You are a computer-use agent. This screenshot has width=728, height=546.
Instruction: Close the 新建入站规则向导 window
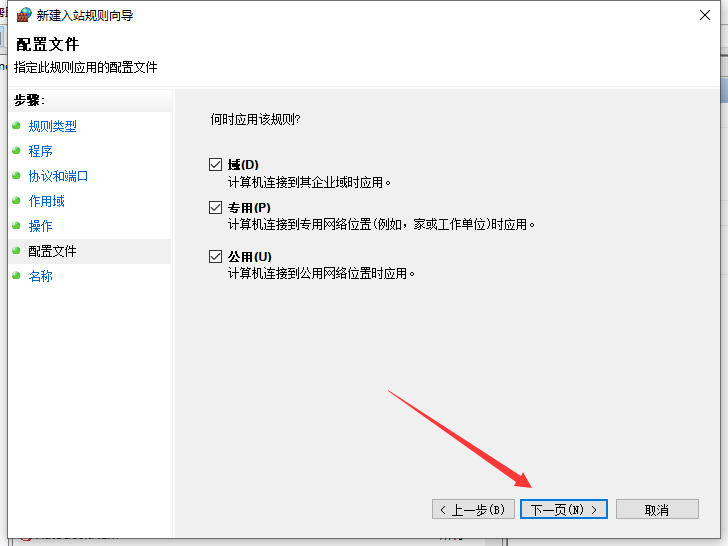coord(705,15)
